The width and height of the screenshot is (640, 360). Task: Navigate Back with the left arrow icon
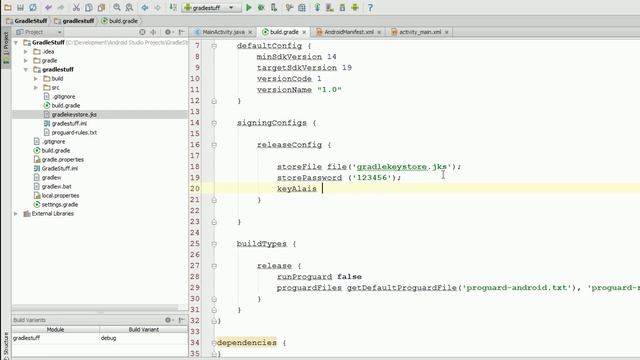point(144,7)
